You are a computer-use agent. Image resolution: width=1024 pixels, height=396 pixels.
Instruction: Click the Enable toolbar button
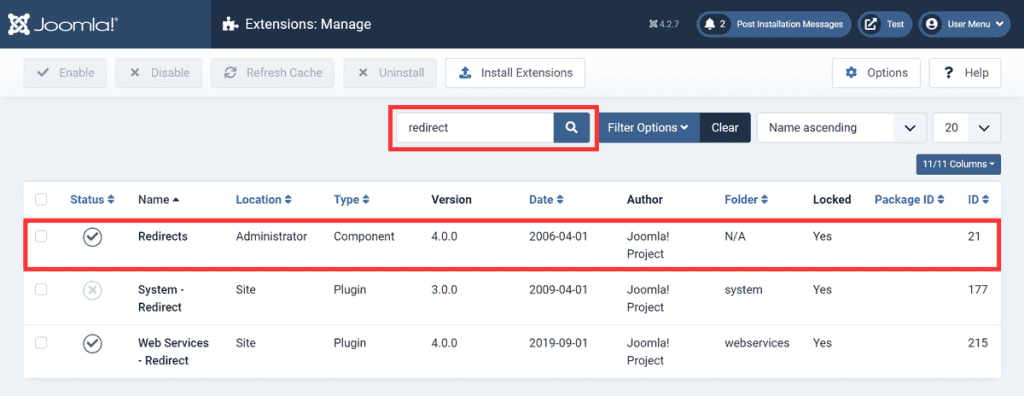pyautogui.click(x=65, y=73)
